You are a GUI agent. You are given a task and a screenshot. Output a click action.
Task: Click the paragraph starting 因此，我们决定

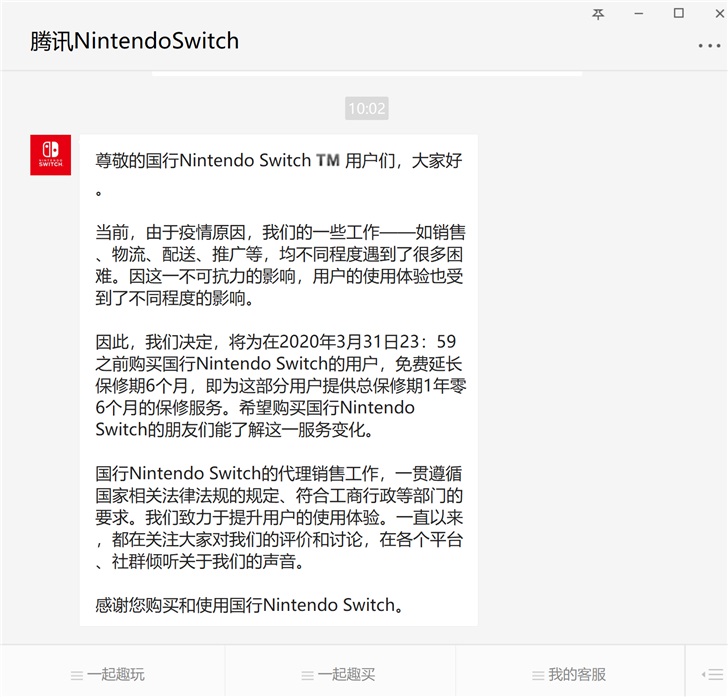[x=281, y=385]
